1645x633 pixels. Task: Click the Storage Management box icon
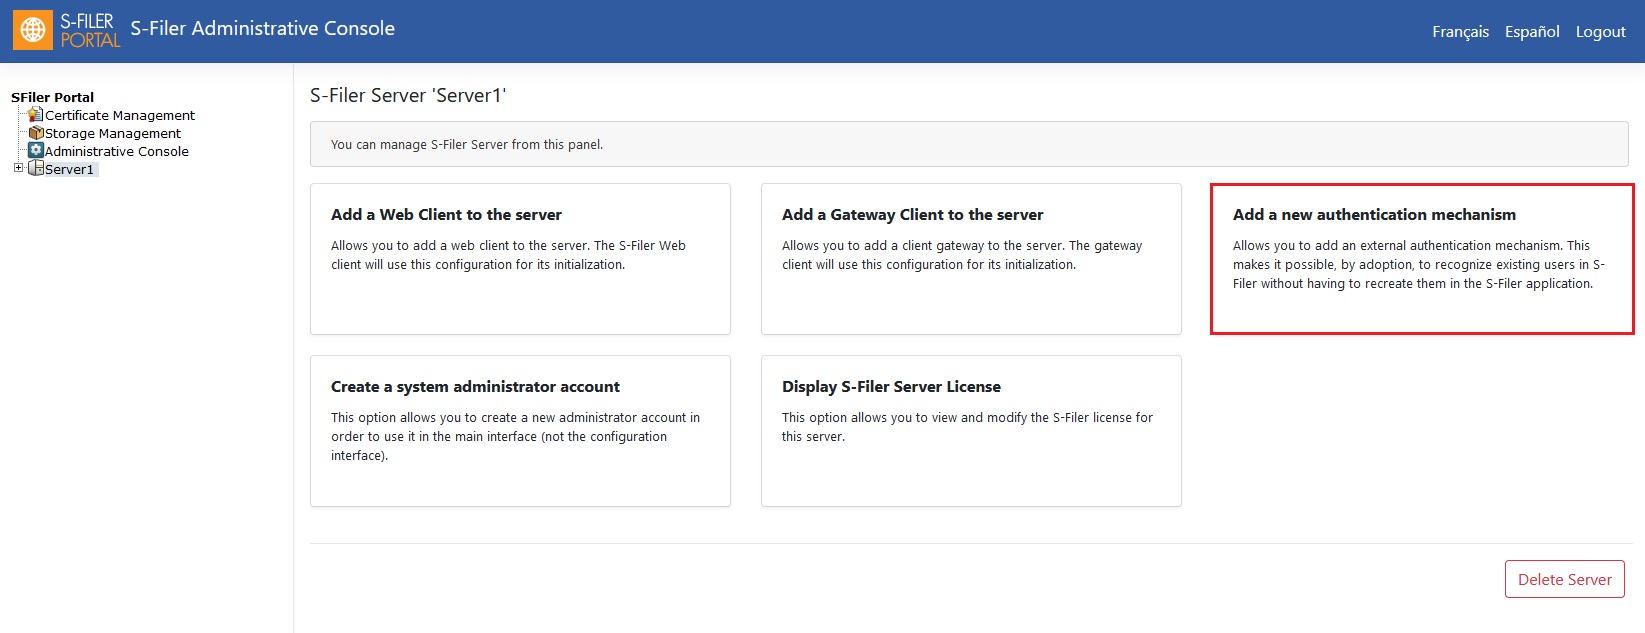tap(36, 133)
